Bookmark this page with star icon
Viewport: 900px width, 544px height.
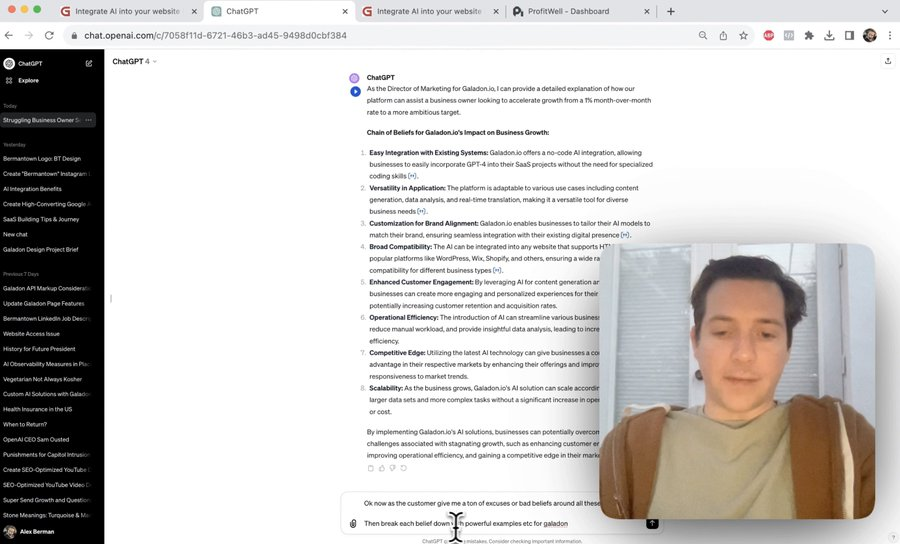tap(743, 36)
